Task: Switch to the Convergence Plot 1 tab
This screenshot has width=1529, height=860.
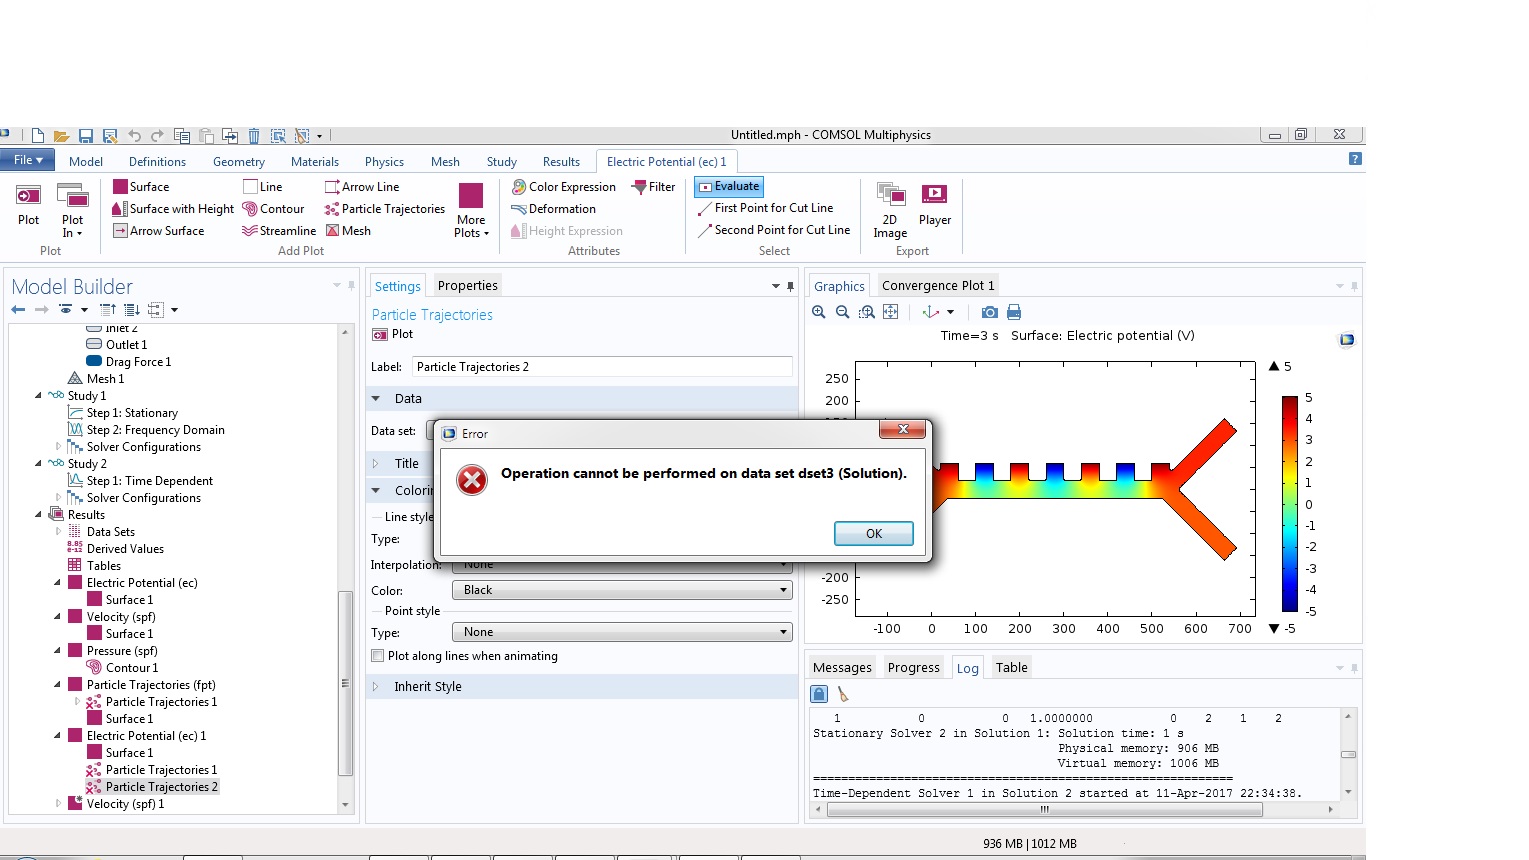Action: pos(937,286)
